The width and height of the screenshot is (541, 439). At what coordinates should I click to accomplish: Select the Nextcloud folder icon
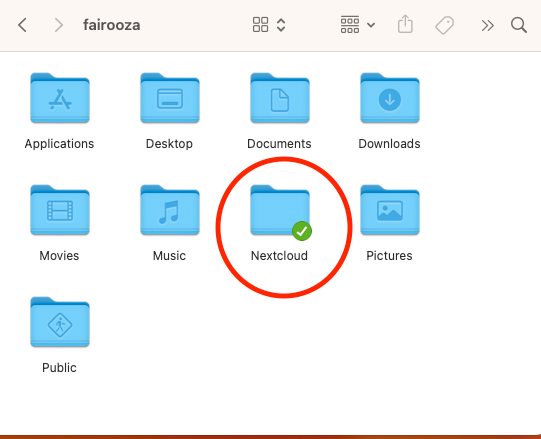(280, 210)
